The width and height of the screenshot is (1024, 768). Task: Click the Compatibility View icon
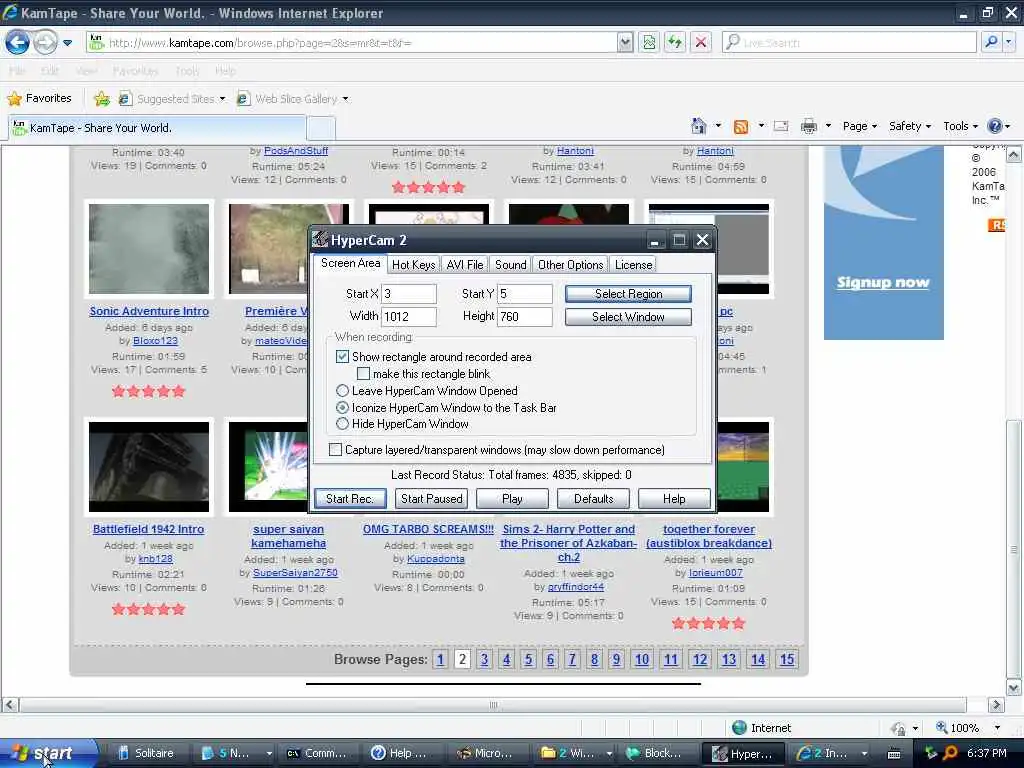648,43
